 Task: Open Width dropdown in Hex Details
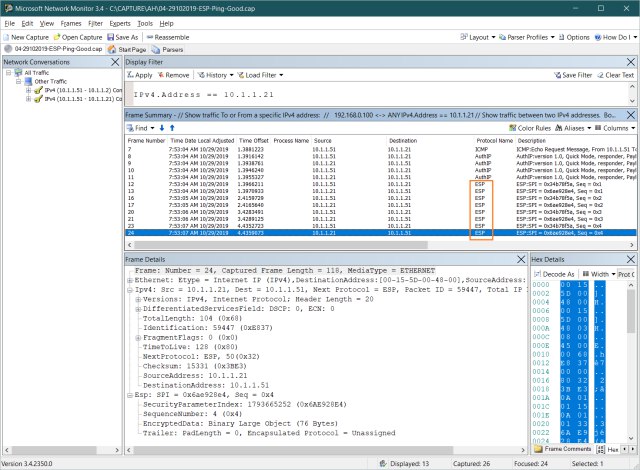[x=599, y=274]
